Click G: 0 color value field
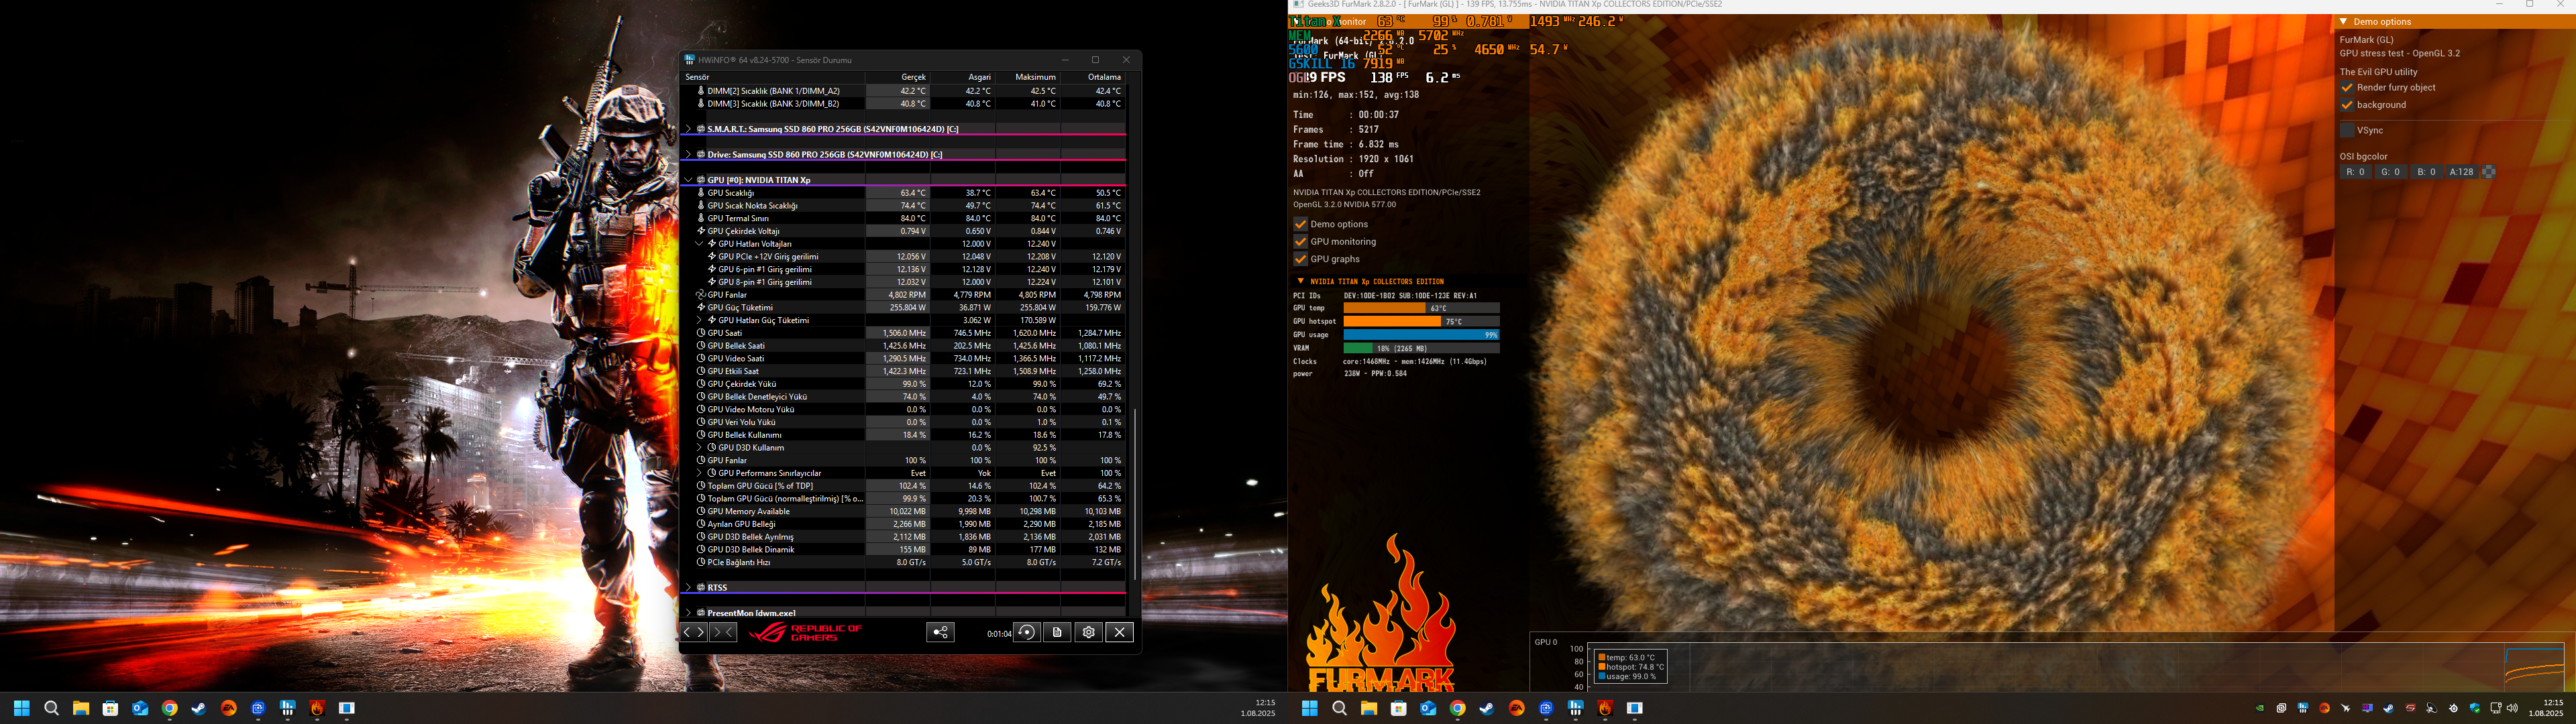 coord(2390,172)
